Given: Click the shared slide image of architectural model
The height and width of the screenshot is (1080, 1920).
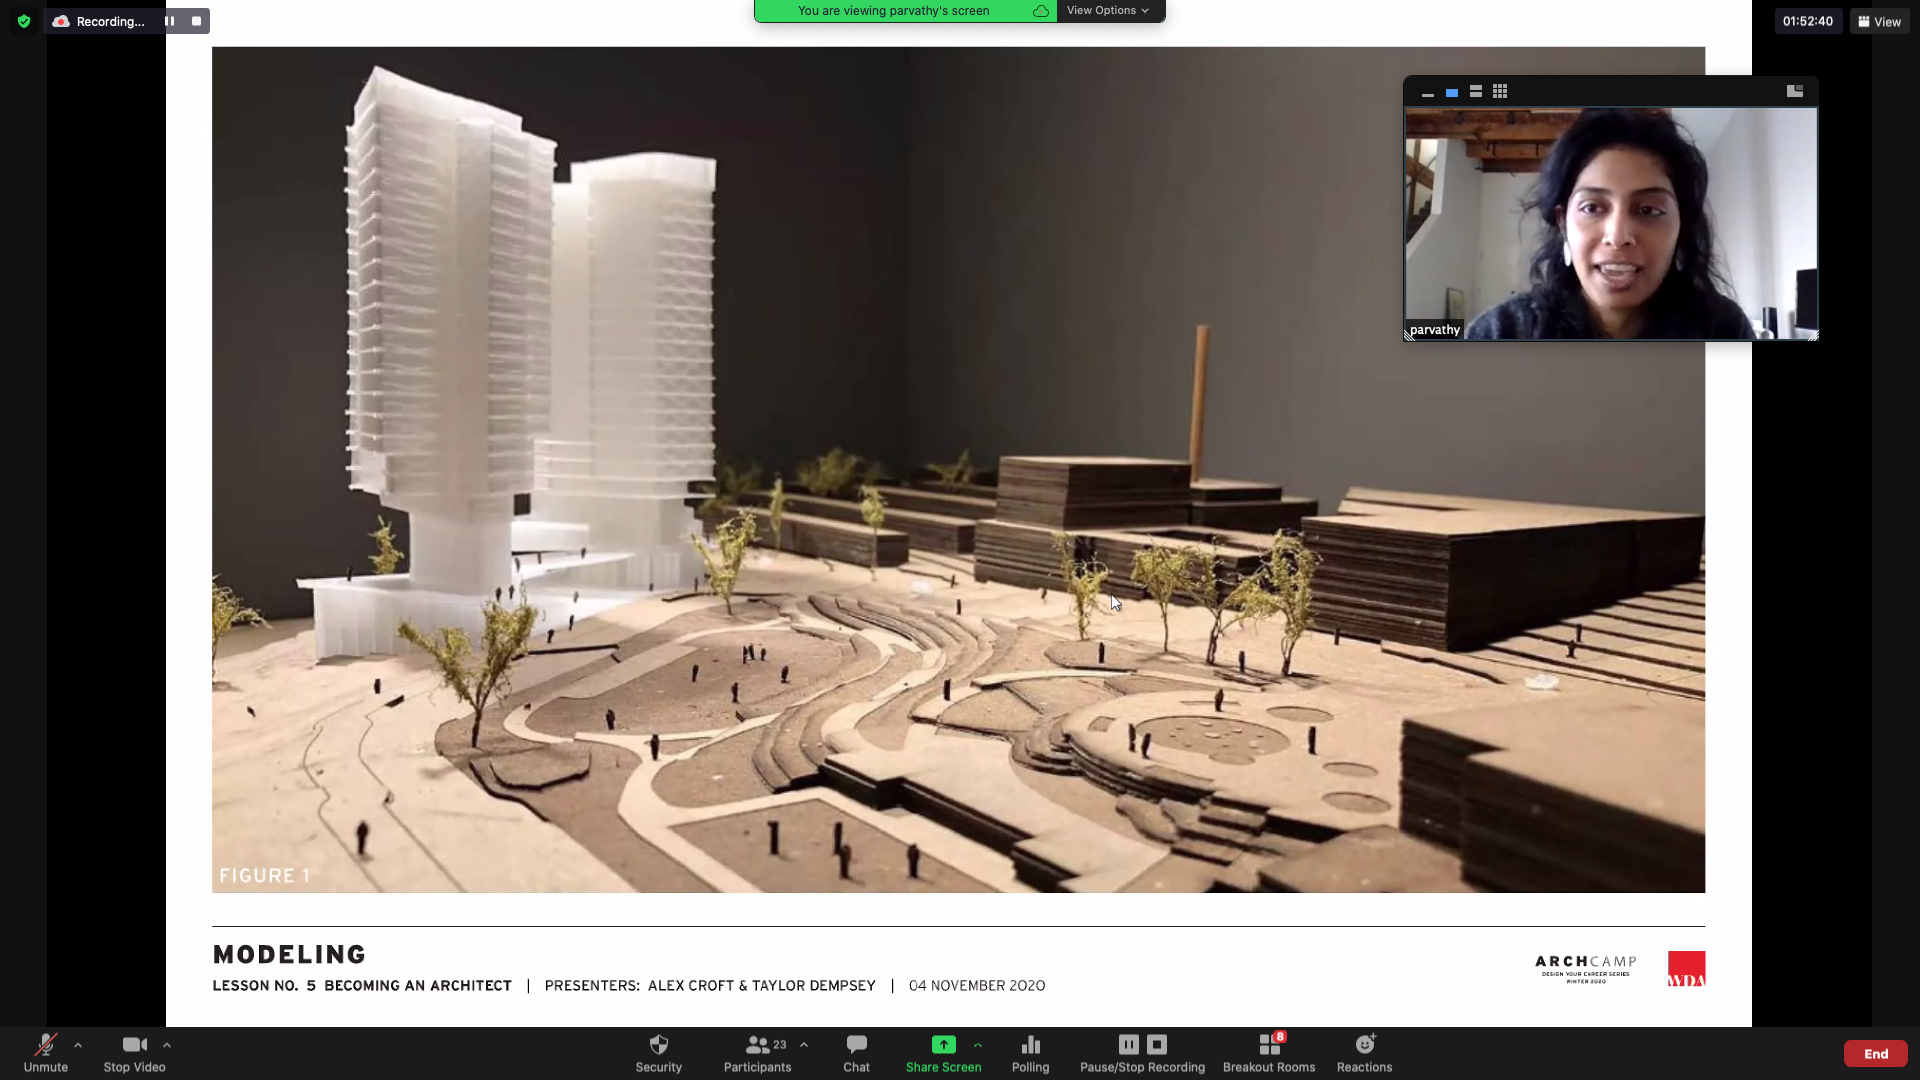Looking at the screenshot, I should [x=958, y=469].
